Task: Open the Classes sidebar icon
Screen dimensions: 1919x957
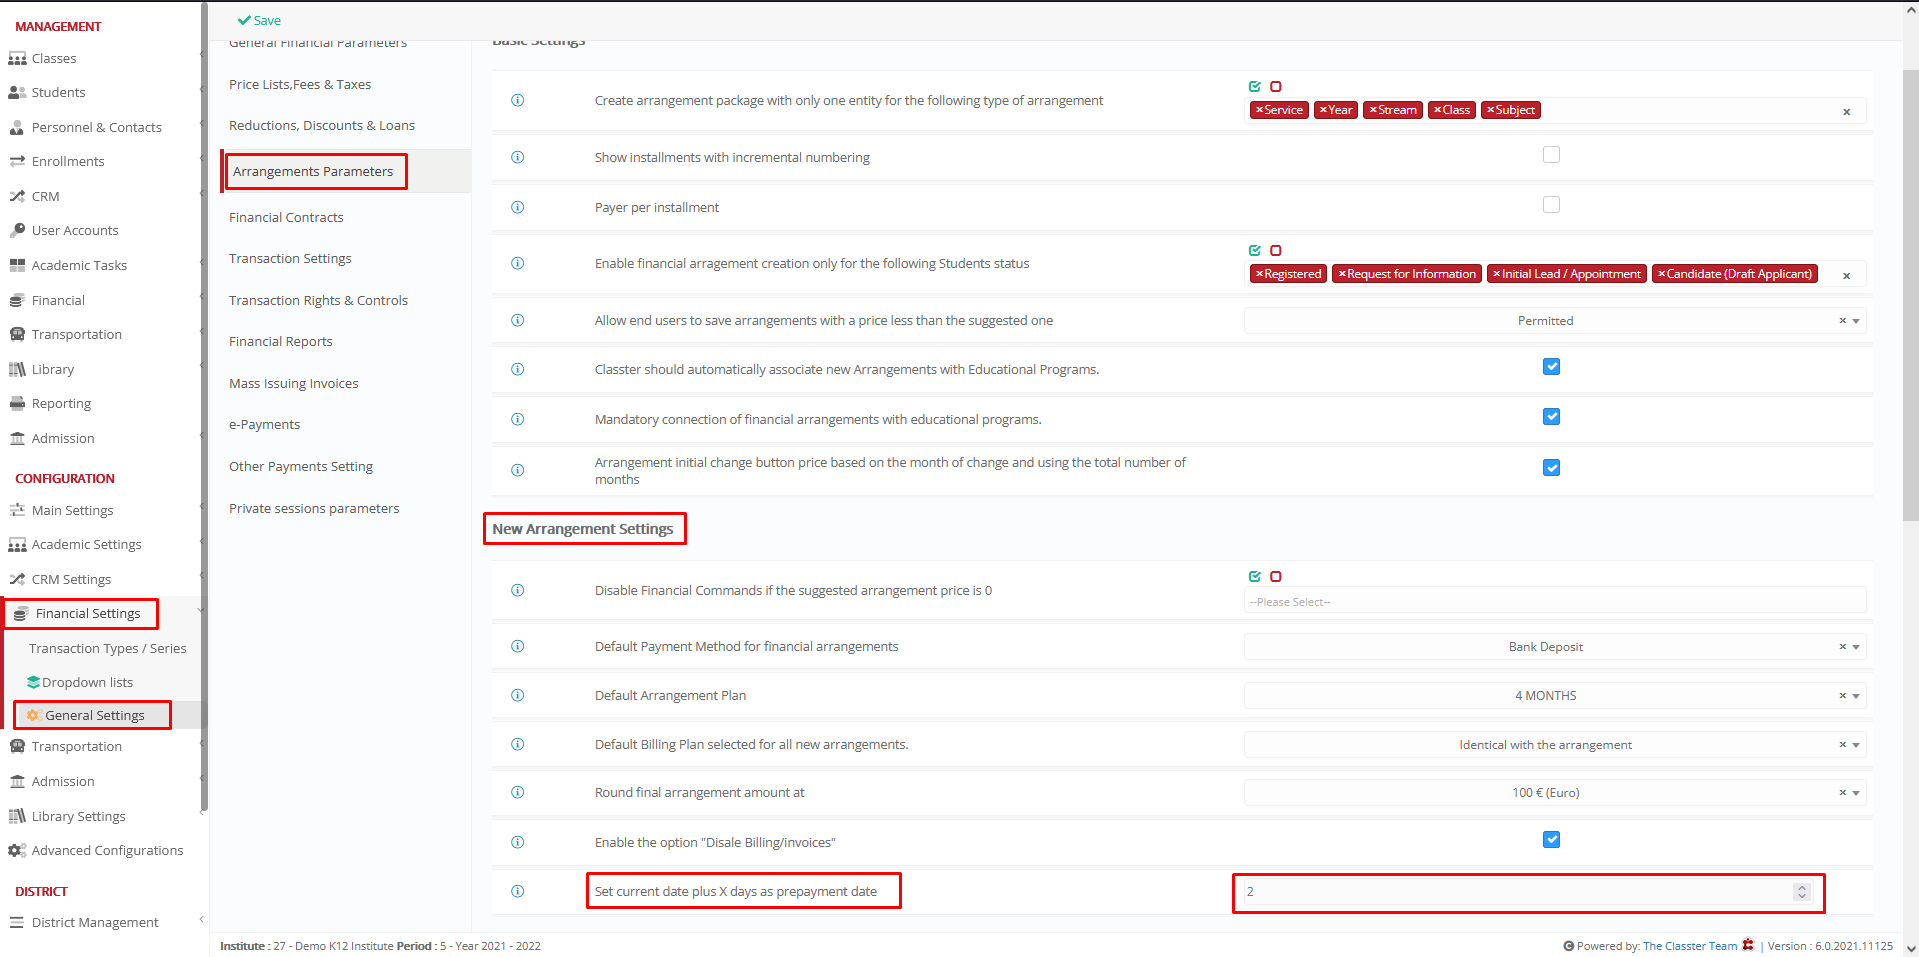Action: pyautogui.click(x=17, y=59)
